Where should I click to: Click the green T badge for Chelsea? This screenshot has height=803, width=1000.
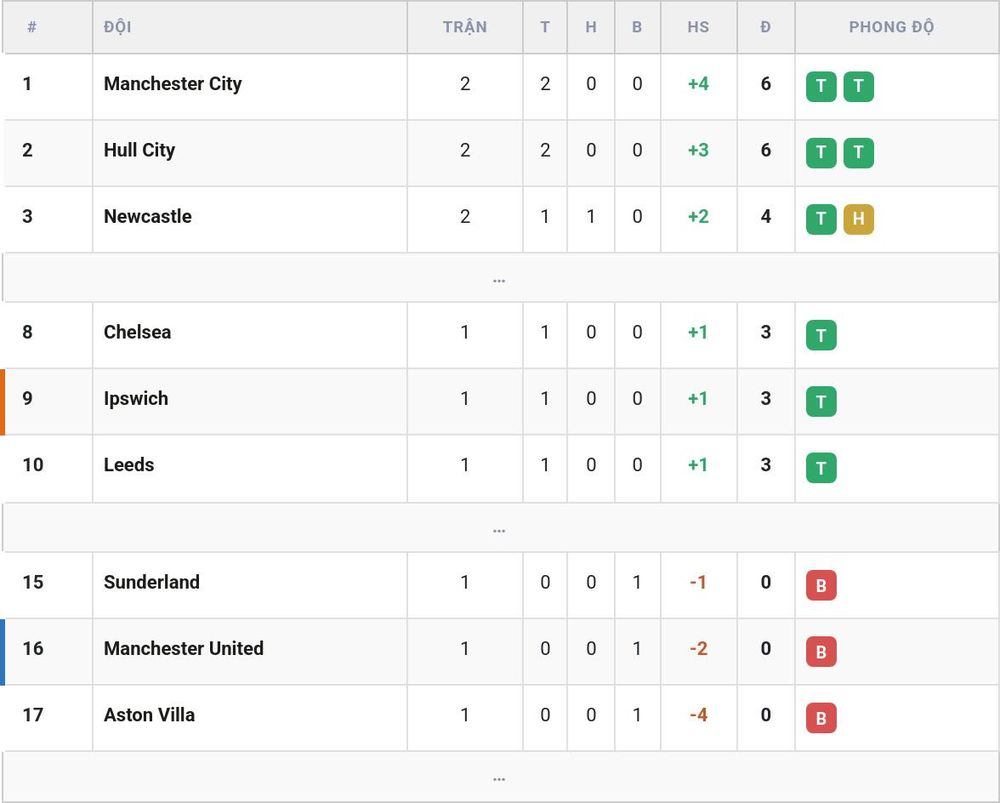821,335
